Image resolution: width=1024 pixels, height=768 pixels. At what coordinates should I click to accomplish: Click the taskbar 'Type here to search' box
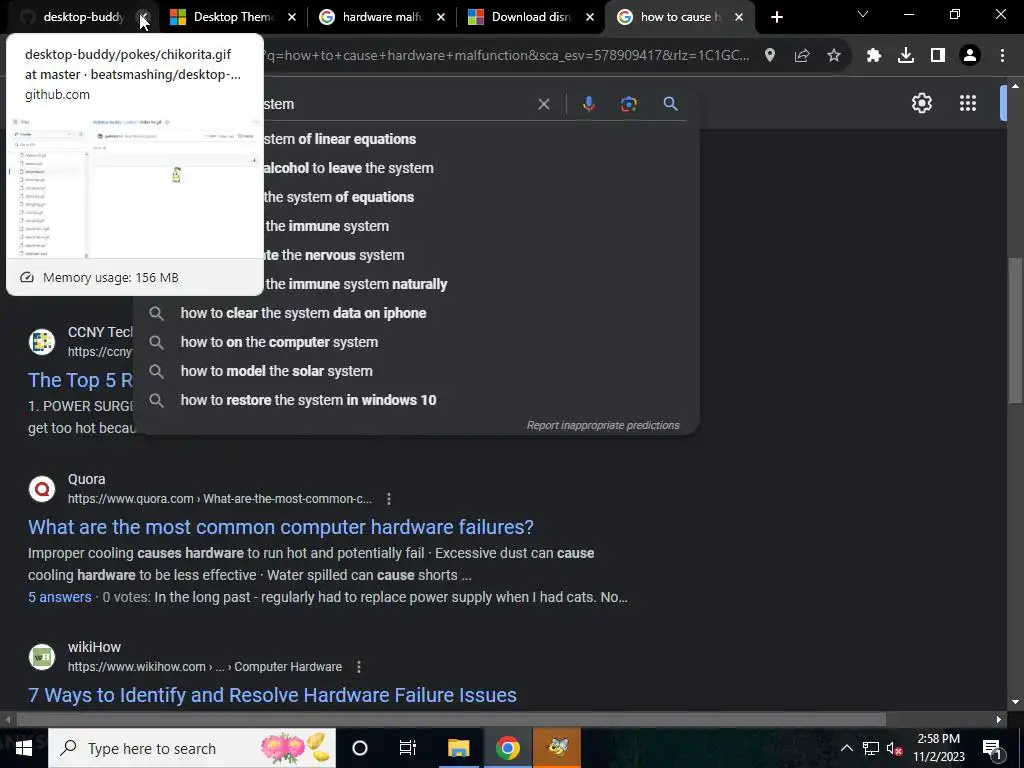[x=192, y=748]
